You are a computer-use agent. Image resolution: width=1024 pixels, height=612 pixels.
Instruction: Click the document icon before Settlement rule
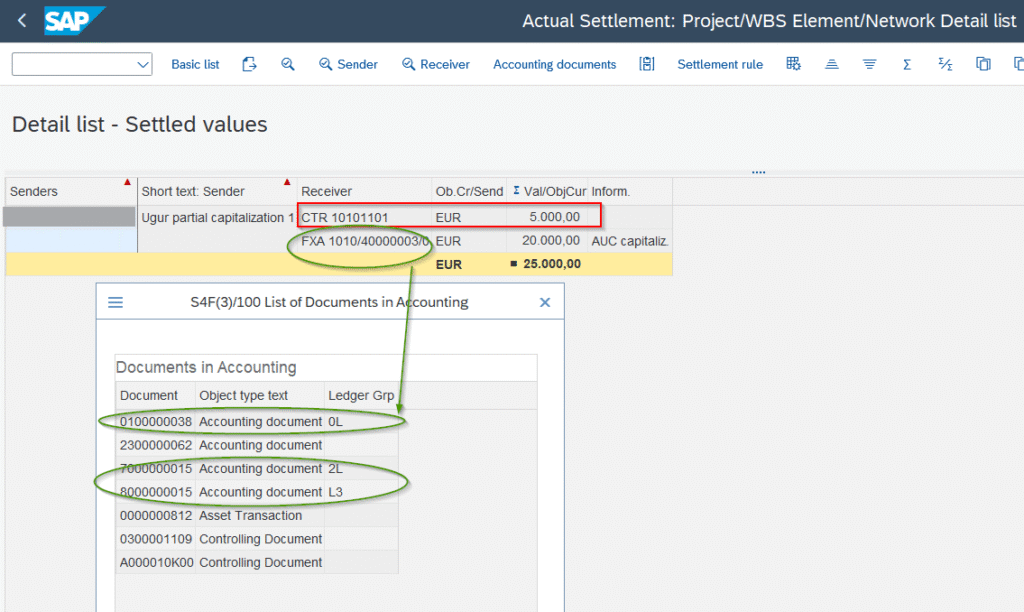(x=647, y=64)
